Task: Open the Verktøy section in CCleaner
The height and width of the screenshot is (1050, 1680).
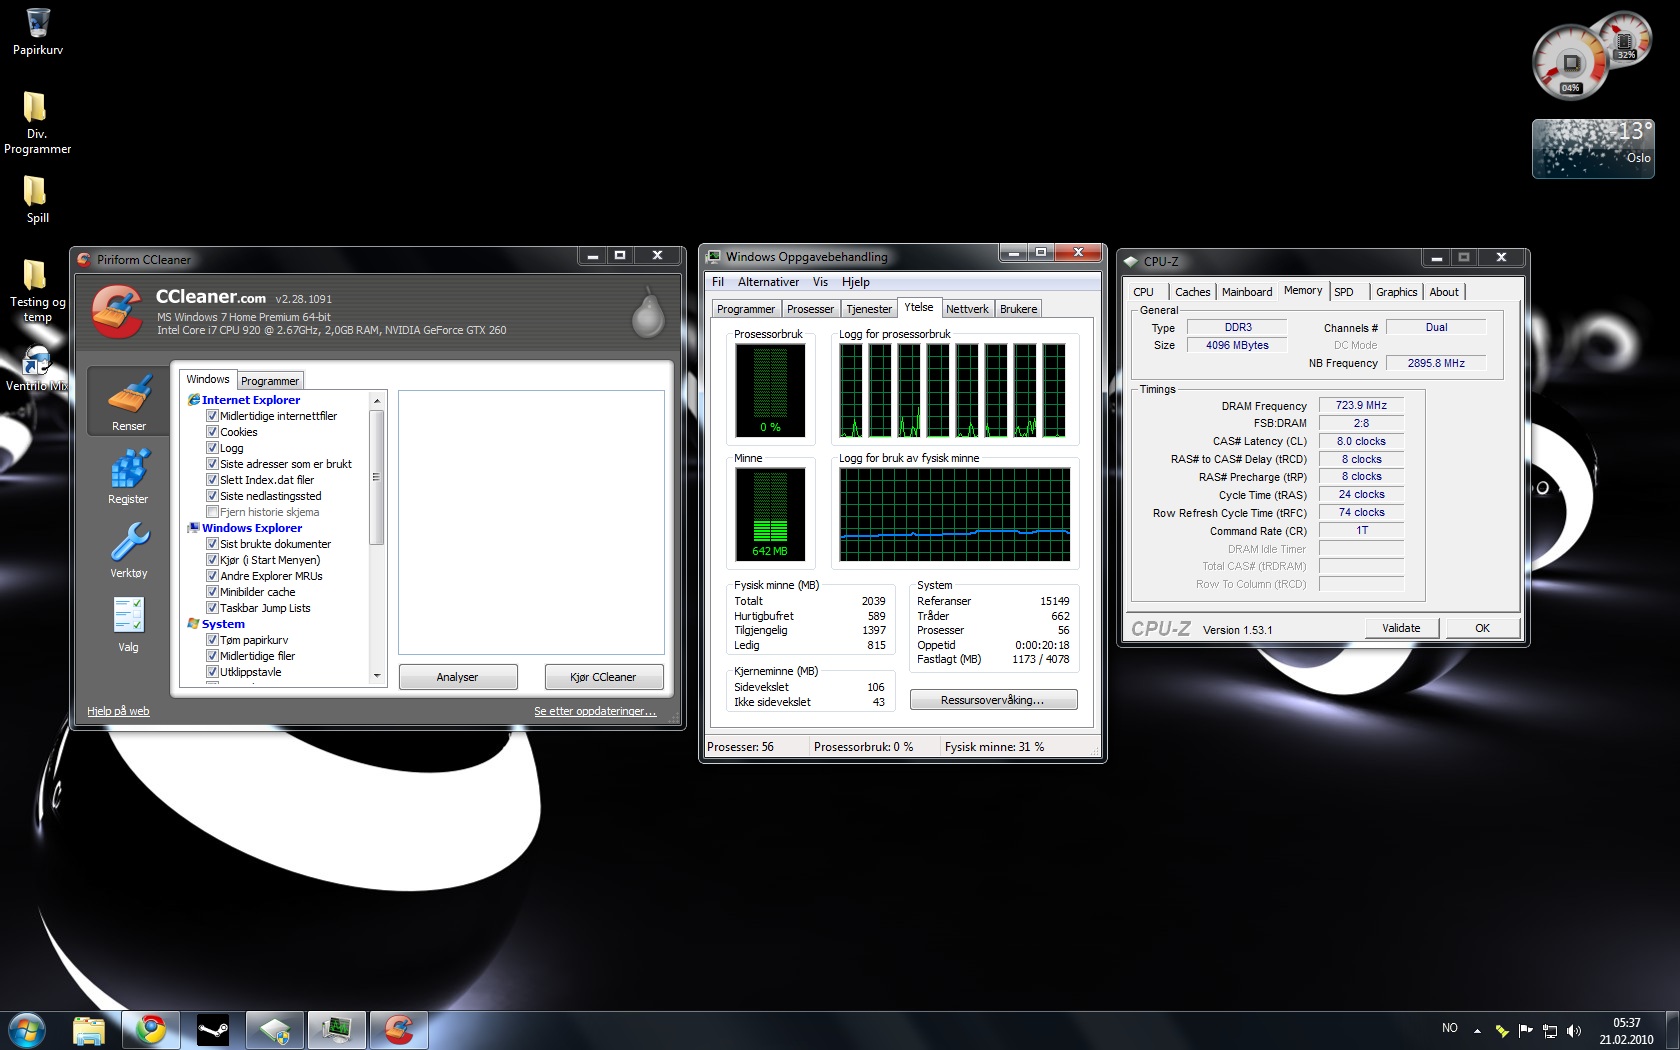Action: click(x=128, y=550)
